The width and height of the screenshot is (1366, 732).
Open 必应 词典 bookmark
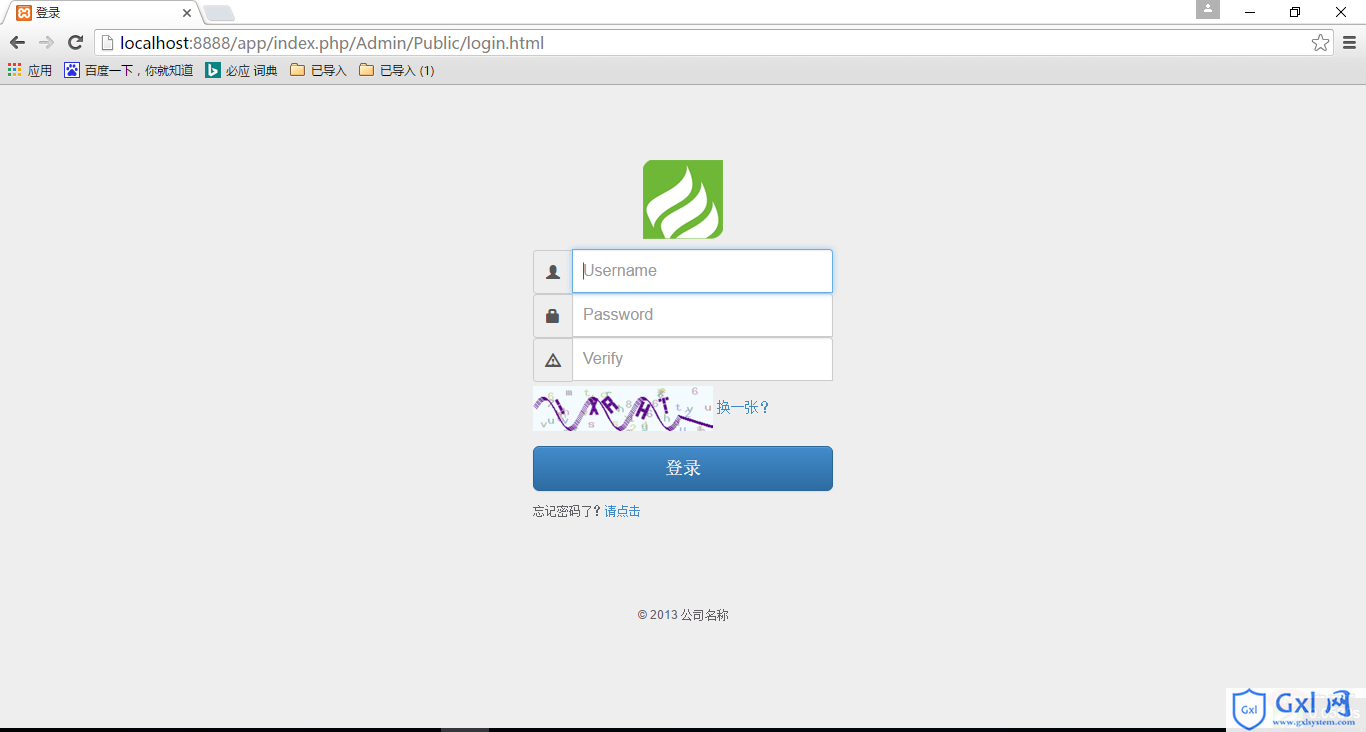(x=241, y=70)
